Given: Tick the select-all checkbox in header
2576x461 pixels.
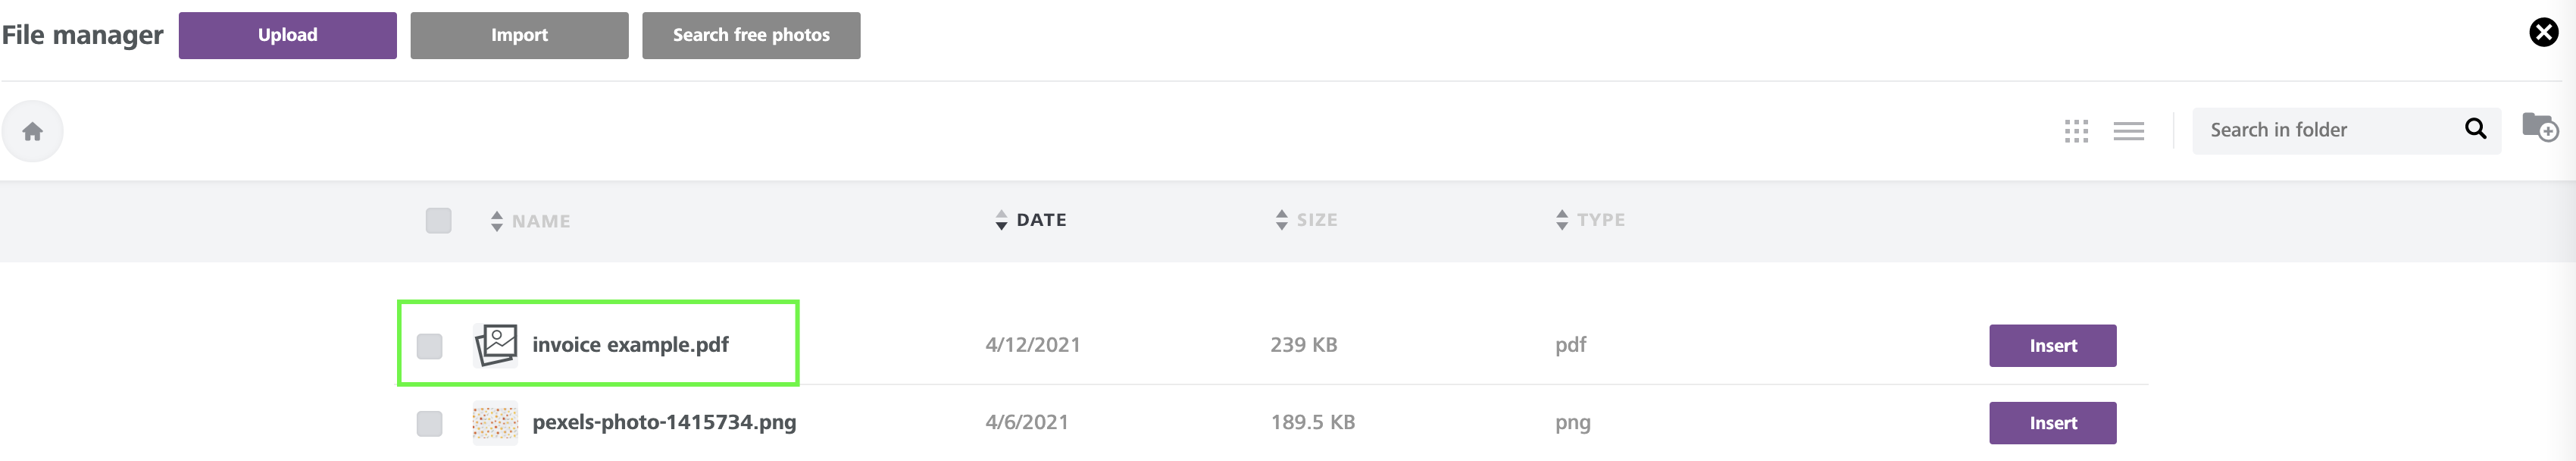Looking at the screenshot, I should (438, 220).
